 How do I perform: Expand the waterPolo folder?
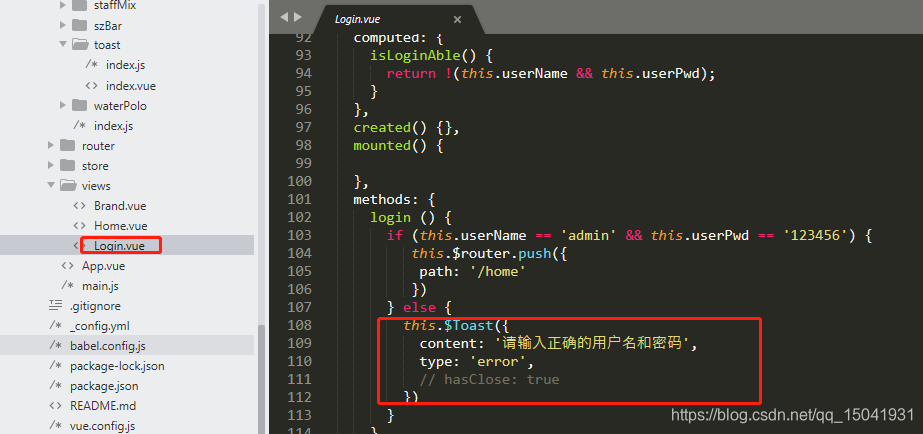tap(63, 105)
